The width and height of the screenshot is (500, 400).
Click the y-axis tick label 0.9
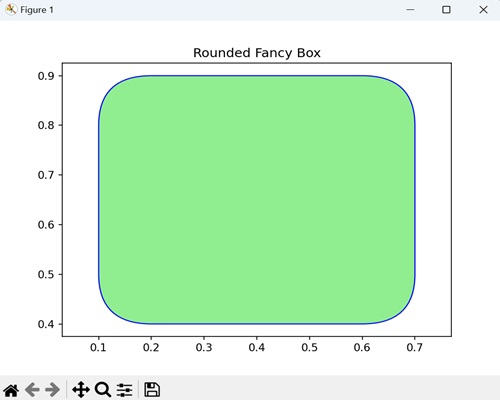[46, 76]
